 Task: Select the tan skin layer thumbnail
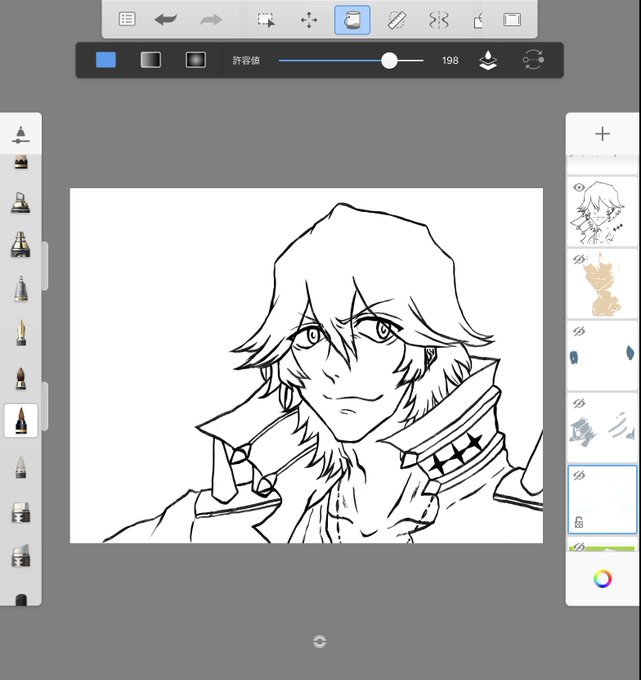[602, 284]
